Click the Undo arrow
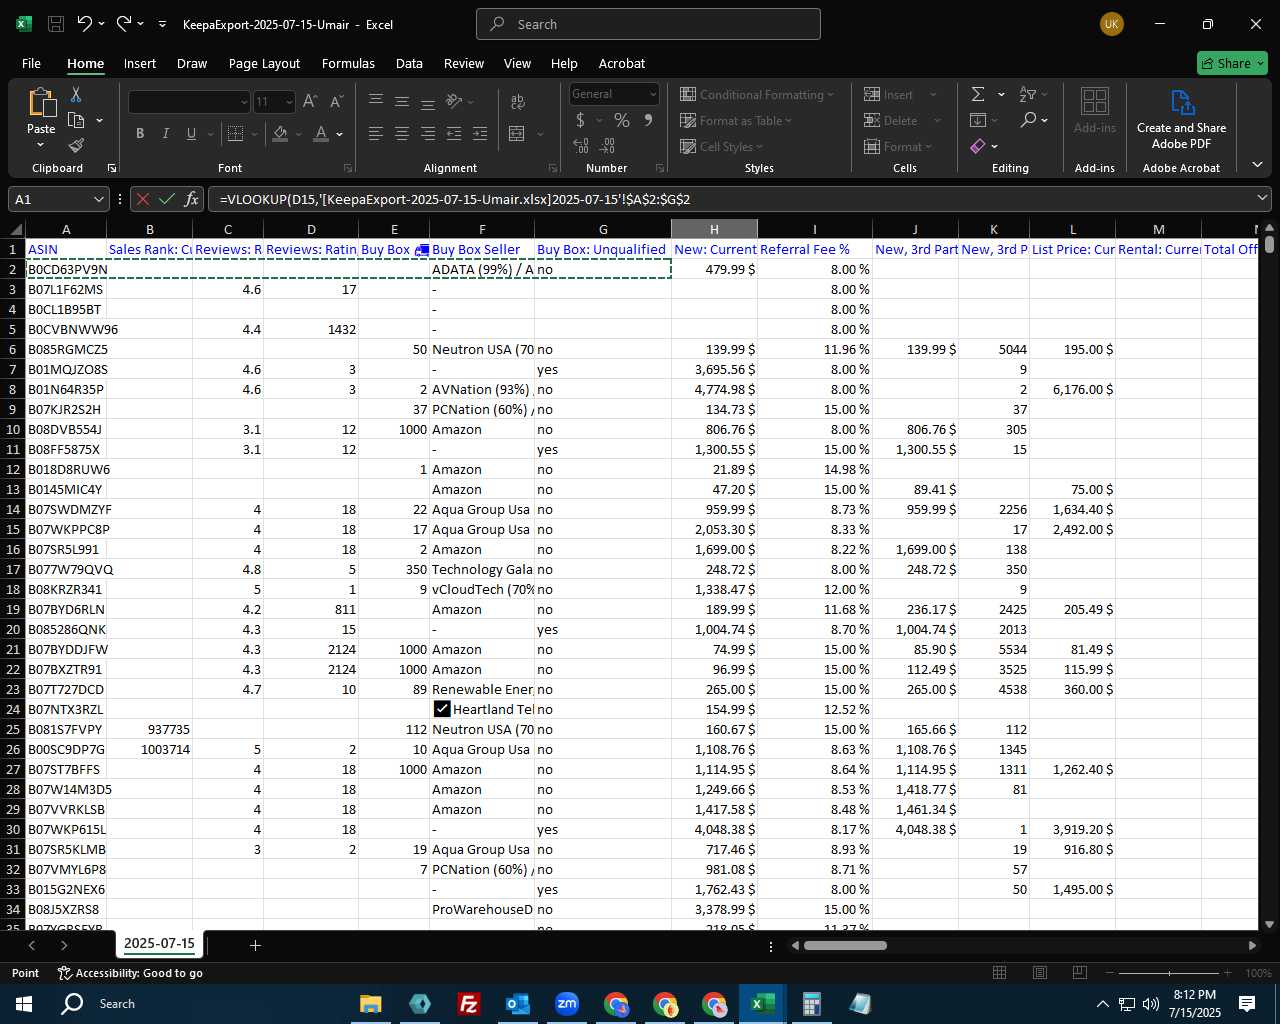 (85, 24)
